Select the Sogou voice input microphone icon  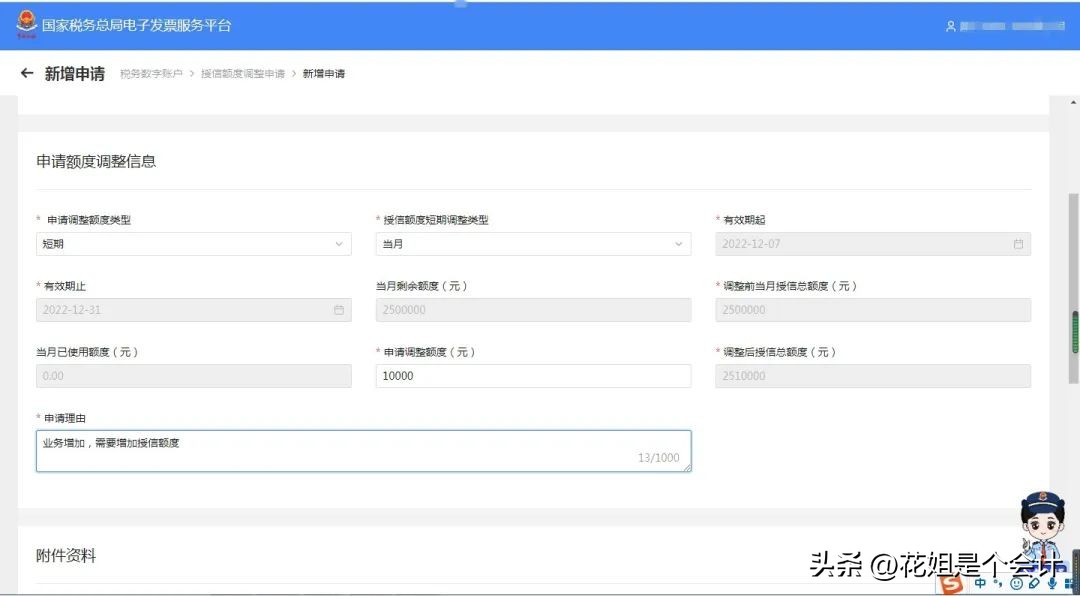click(1052, 584)
